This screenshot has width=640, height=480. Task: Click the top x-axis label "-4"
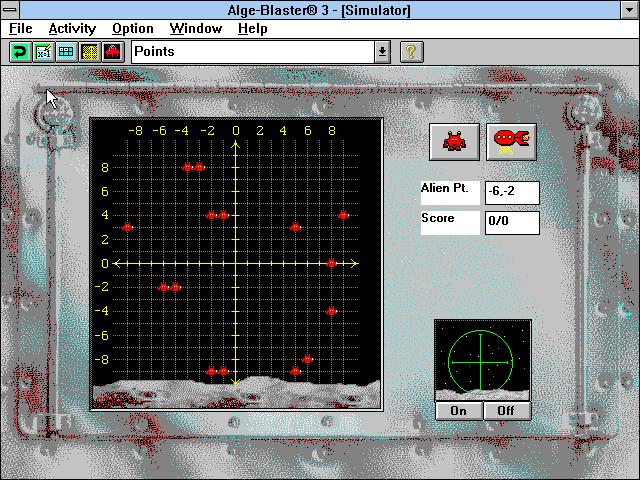click(182, 131)
